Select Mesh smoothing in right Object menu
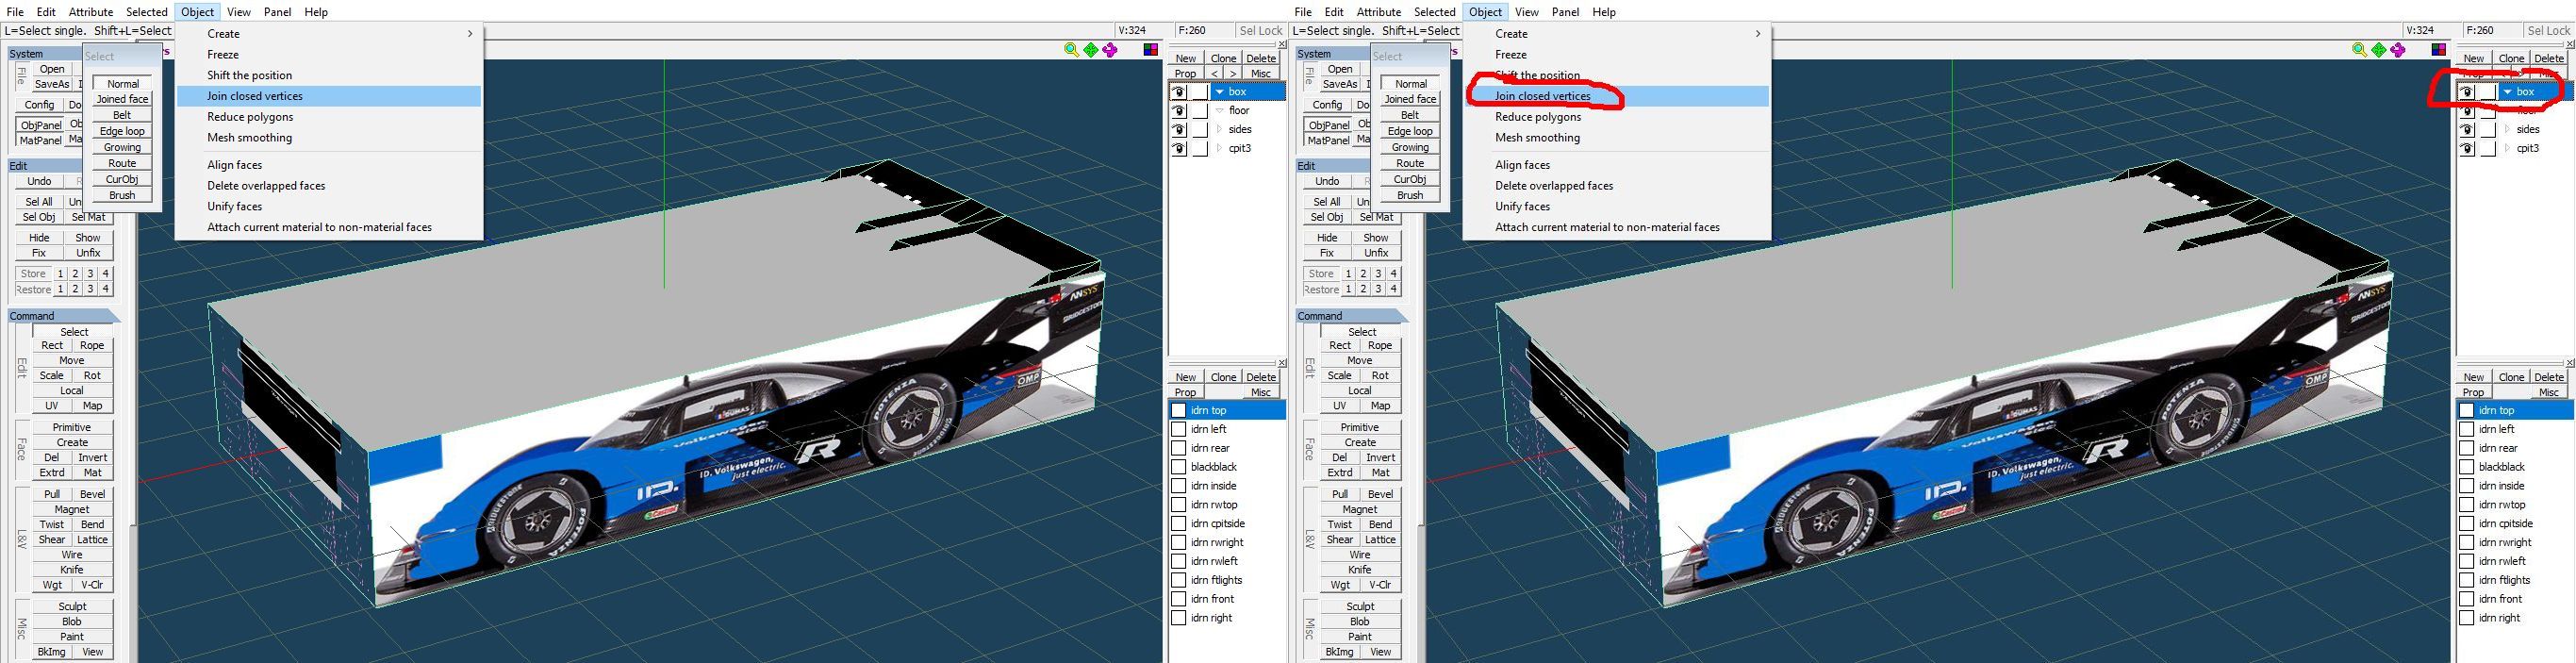 (x=1537, y=138)
